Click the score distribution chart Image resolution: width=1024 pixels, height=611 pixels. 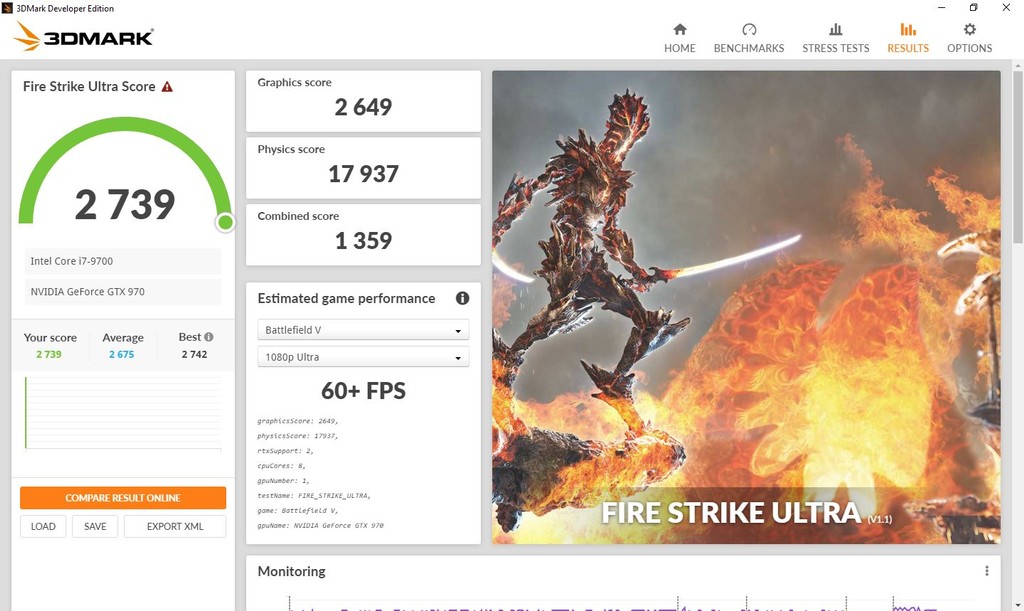(x=123, y=413)
